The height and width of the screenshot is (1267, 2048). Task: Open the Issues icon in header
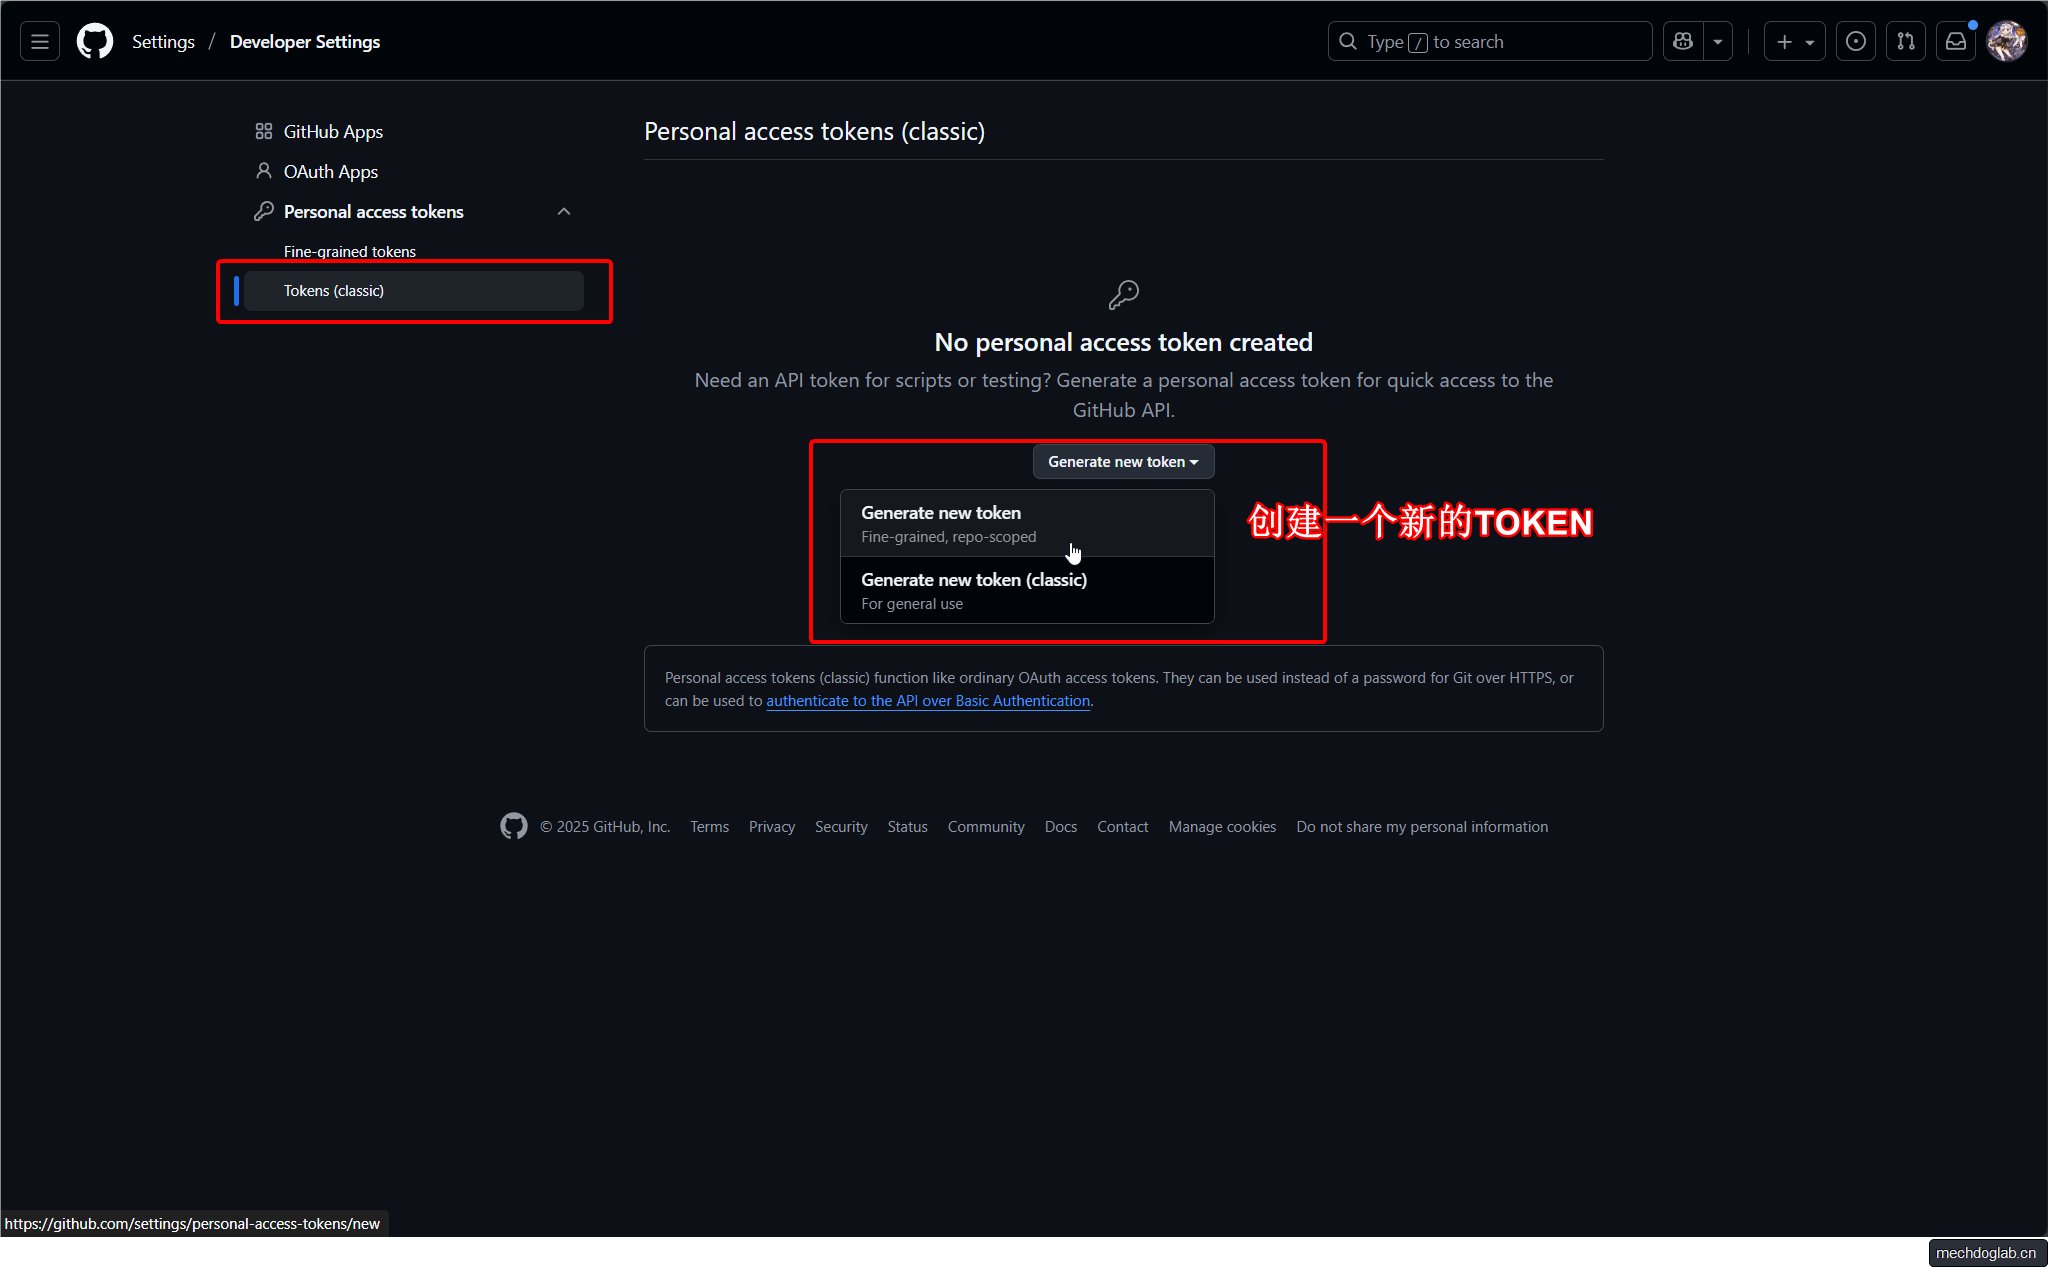coord(1855,41)
